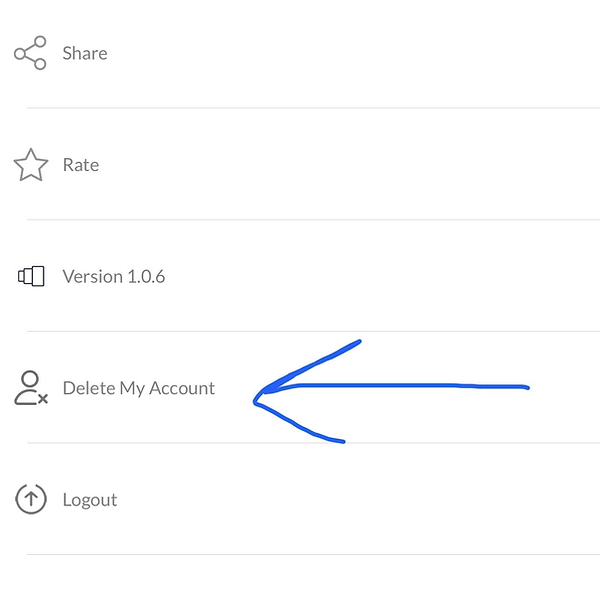
Task: Click the Rate star icon
Action: point(30,165)
